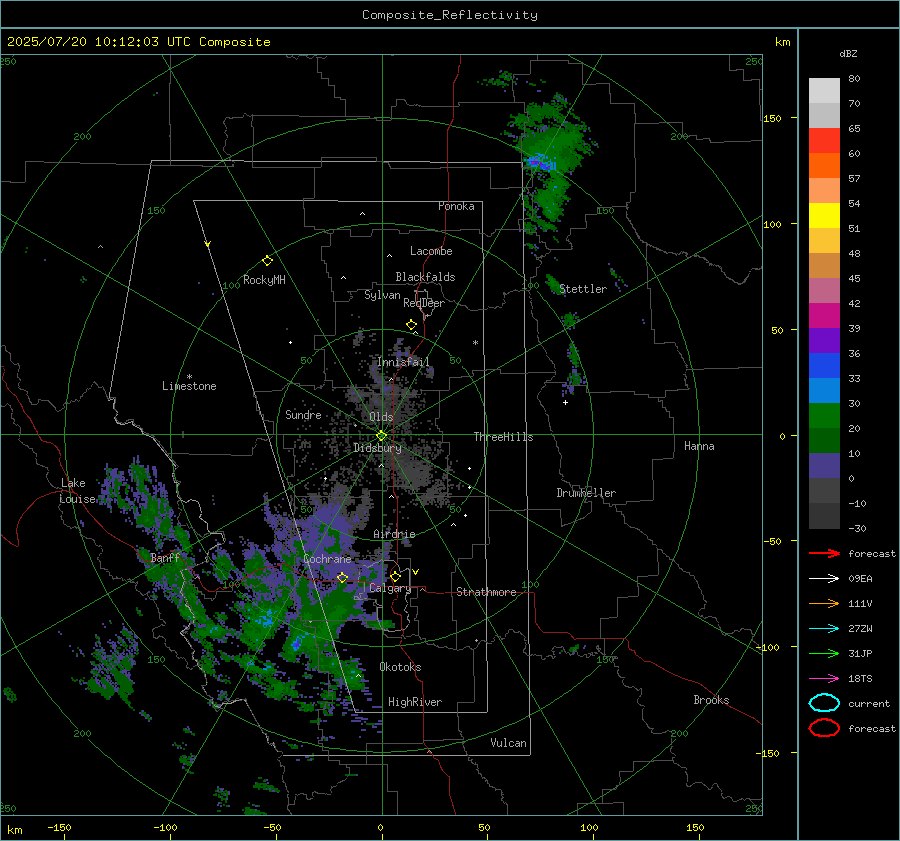Click the Vulcan label
This screenshot has width=900, height=841.
(x=508, y=743)
